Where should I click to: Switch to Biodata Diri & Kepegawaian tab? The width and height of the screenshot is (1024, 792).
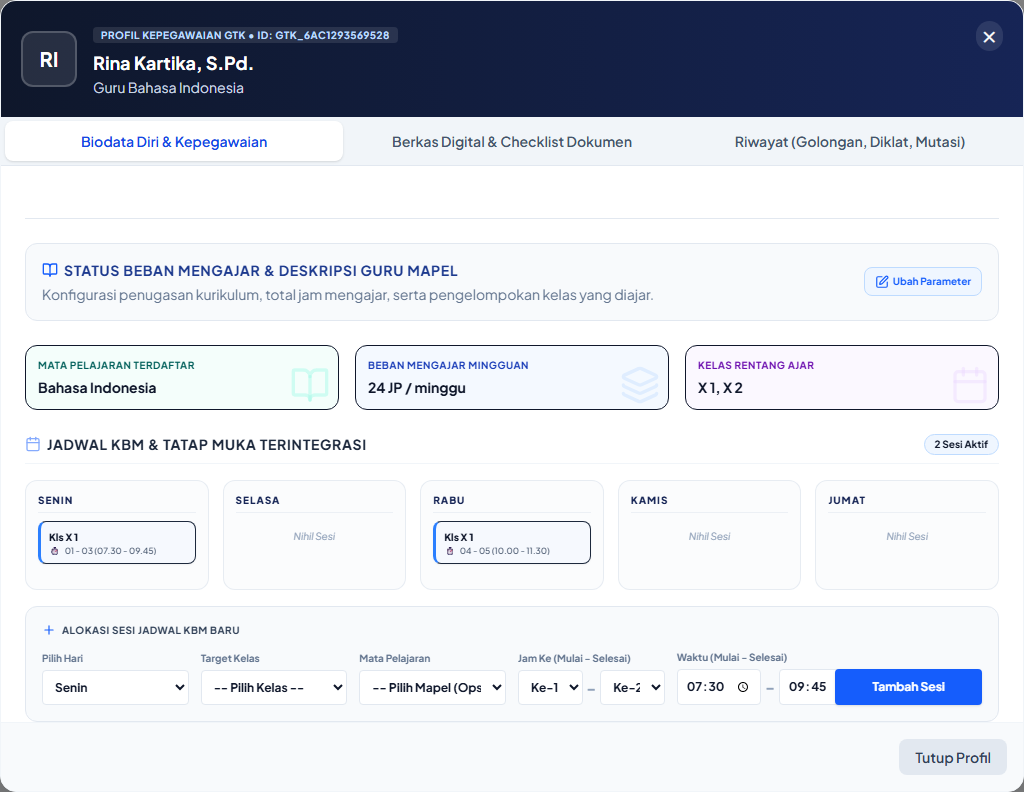click(x=174, y=142)
